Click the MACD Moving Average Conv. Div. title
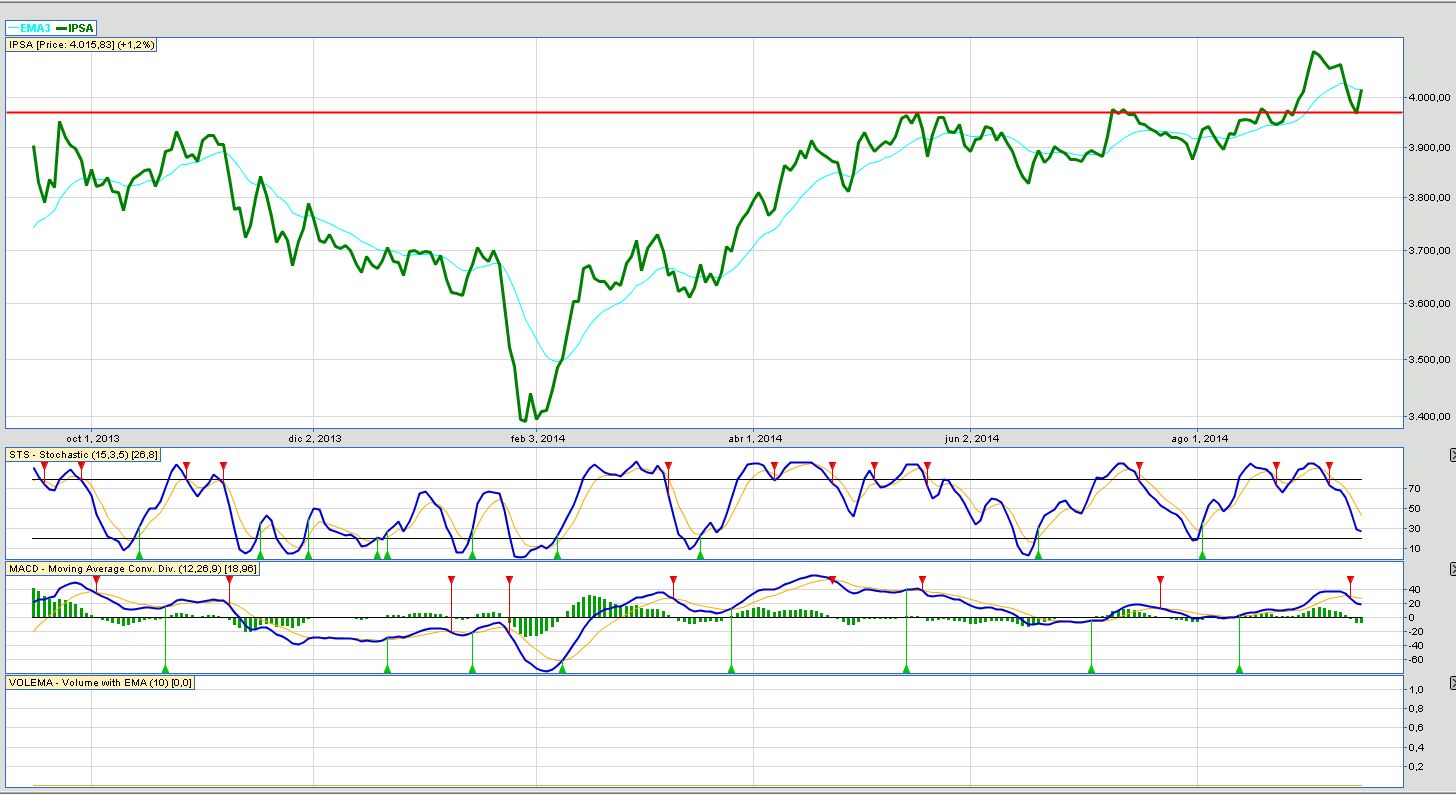The height and width of the screenshot is (795, 1456). [x=132, y=569]
